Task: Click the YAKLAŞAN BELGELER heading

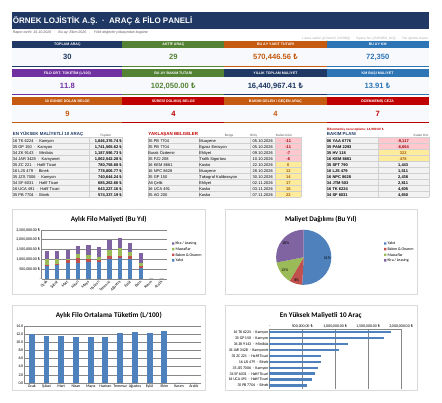Action: click(x=173, y=133)
